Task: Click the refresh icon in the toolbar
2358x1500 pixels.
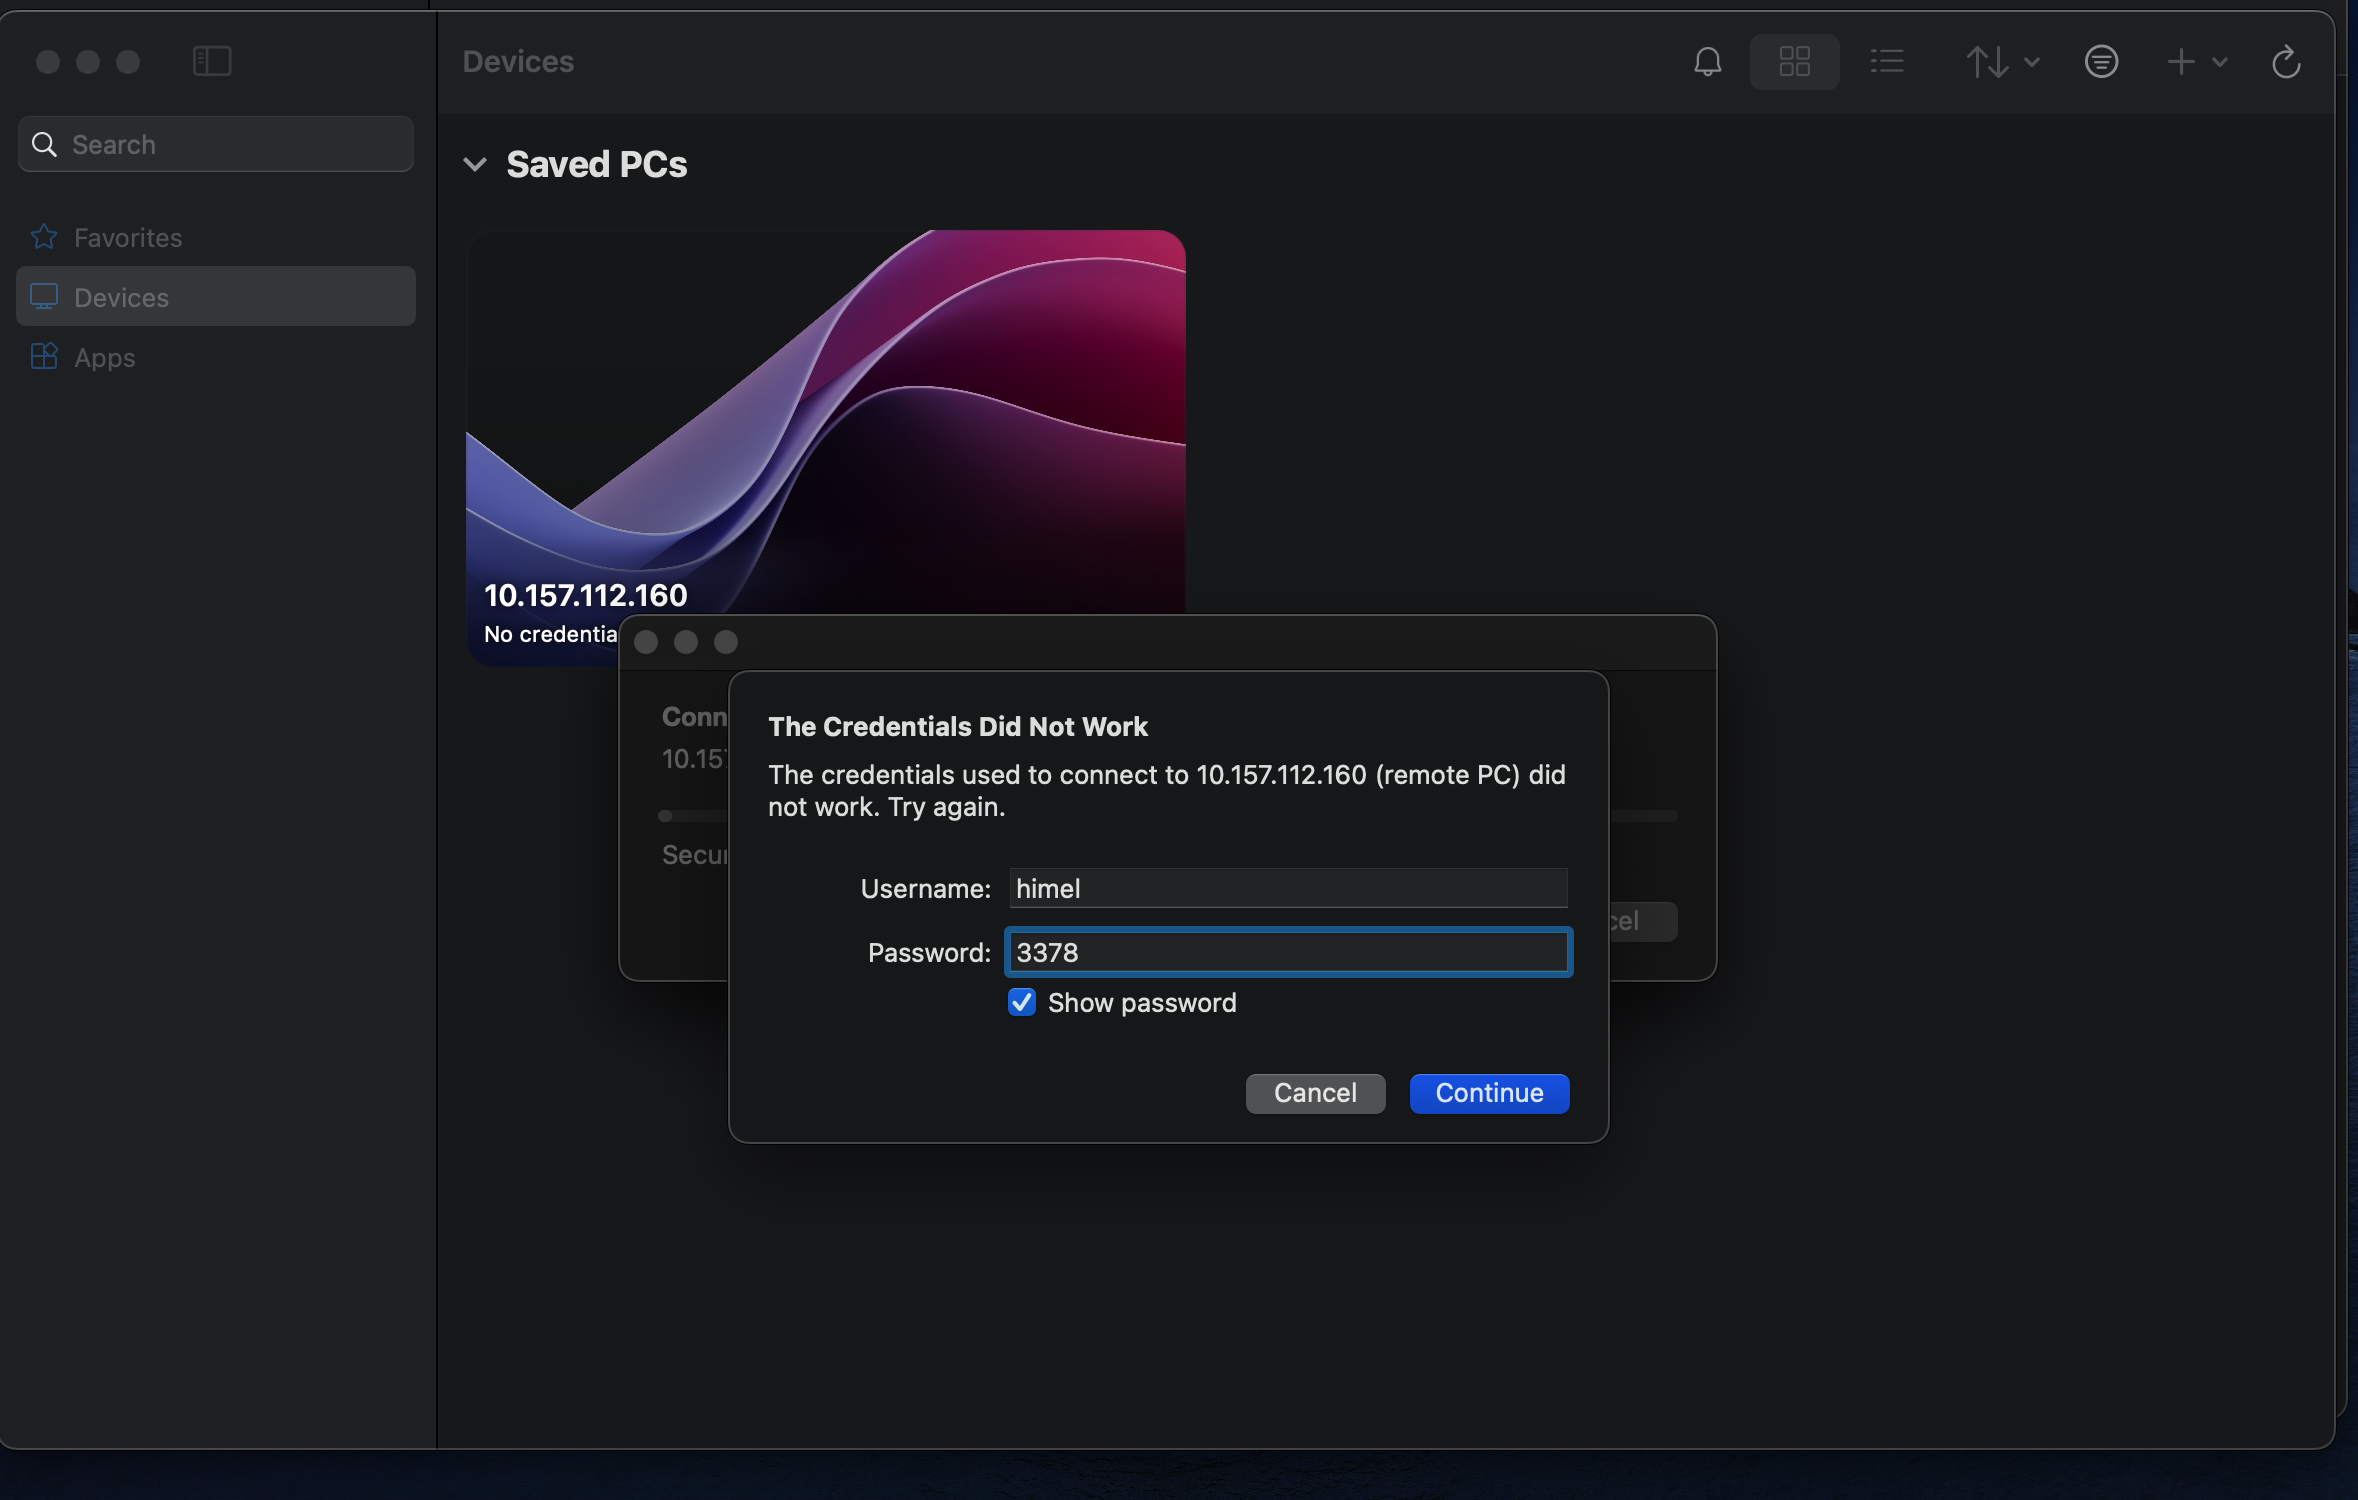Action: [x=2285, y=62]
